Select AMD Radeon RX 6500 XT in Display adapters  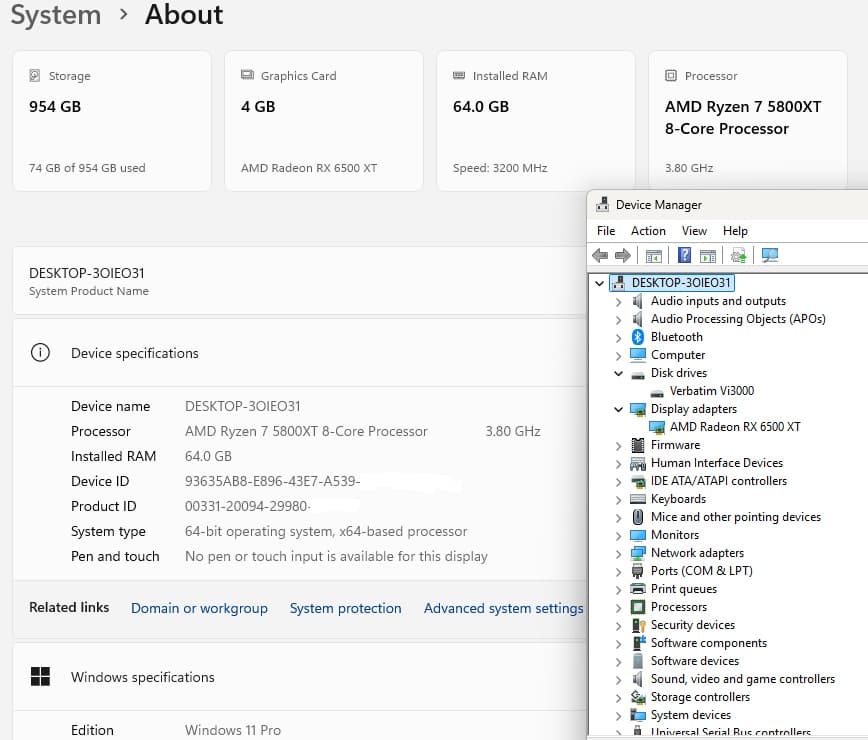(735, 427)
